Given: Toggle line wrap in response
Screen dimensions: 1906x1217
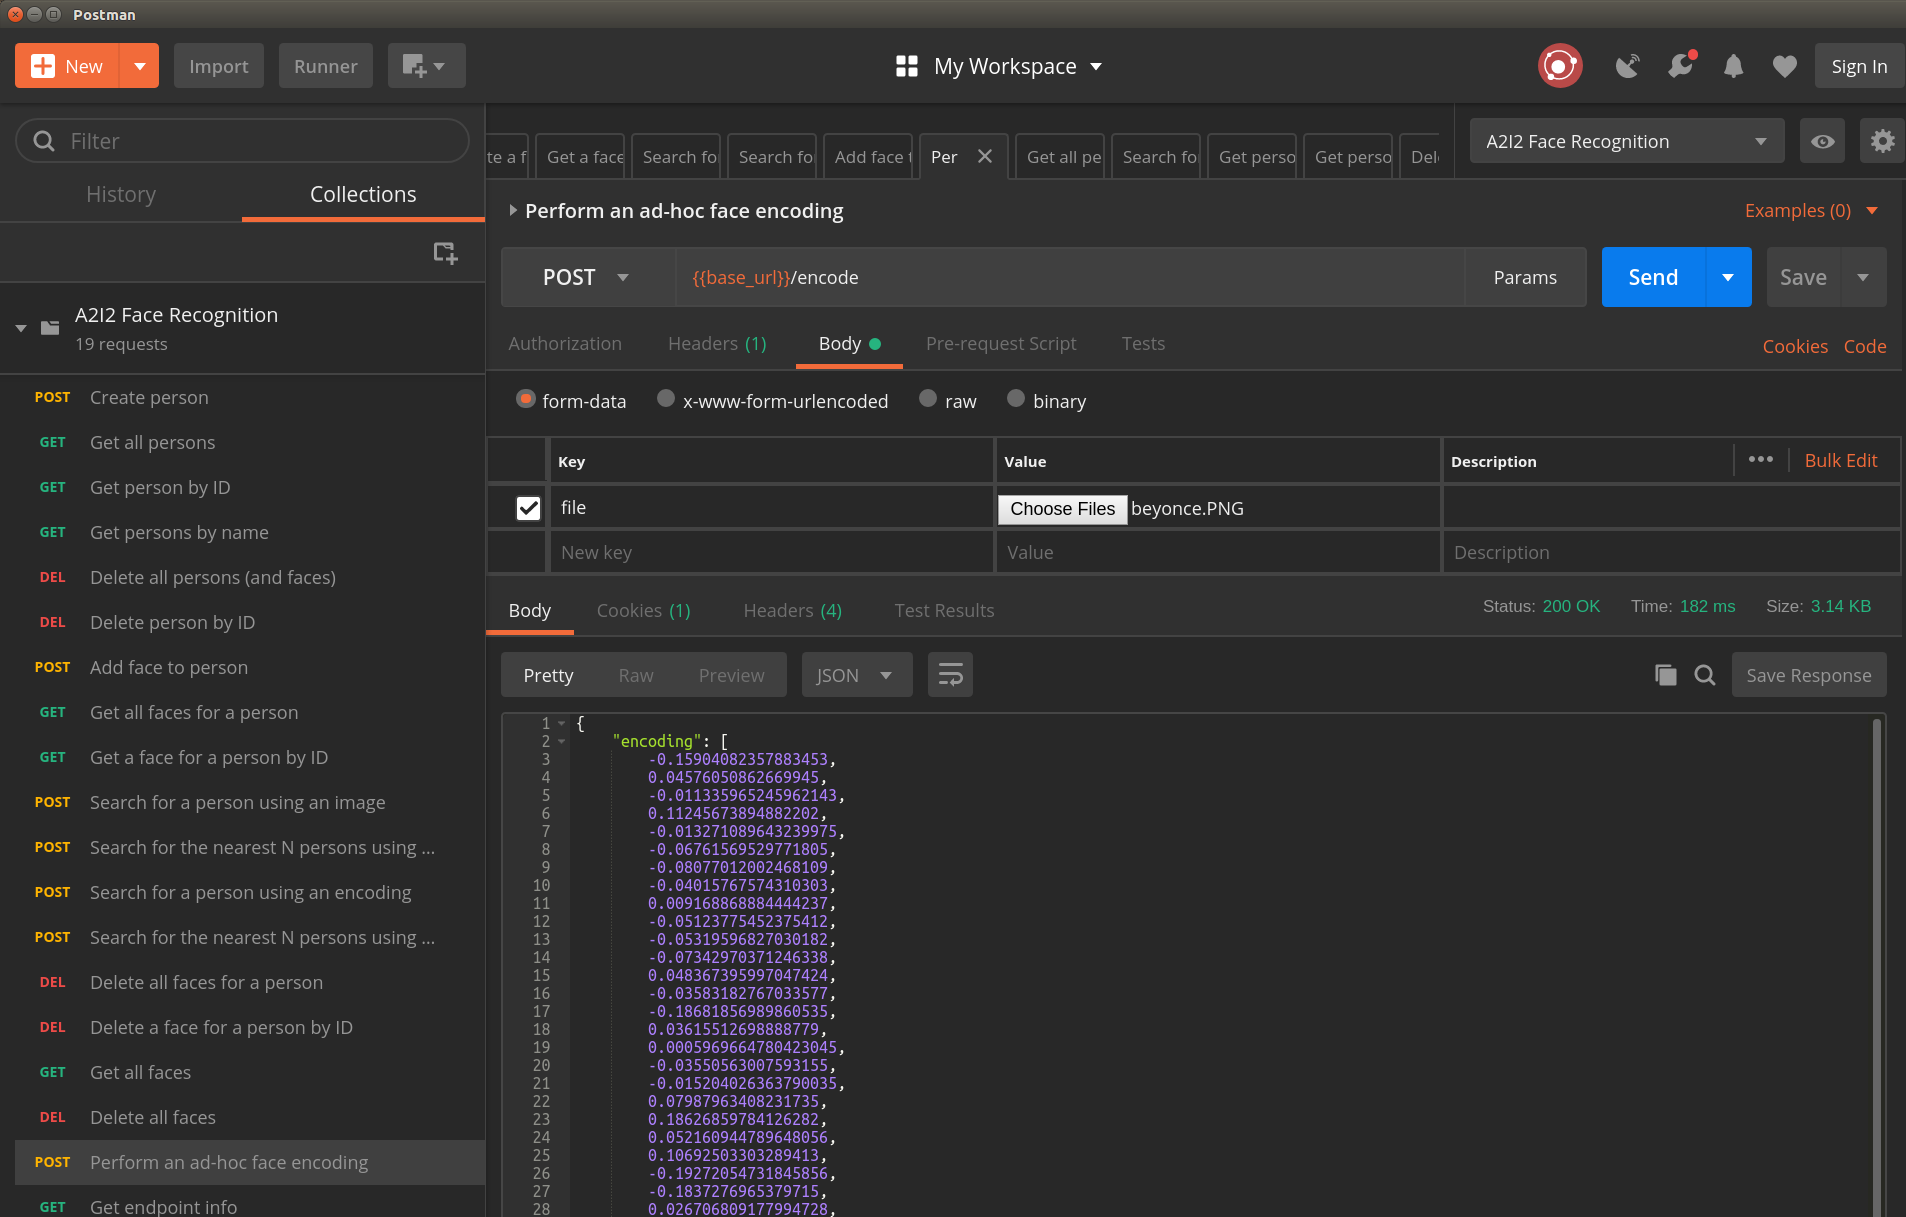Looking at the screenshot, I should (x=950, y=675).
